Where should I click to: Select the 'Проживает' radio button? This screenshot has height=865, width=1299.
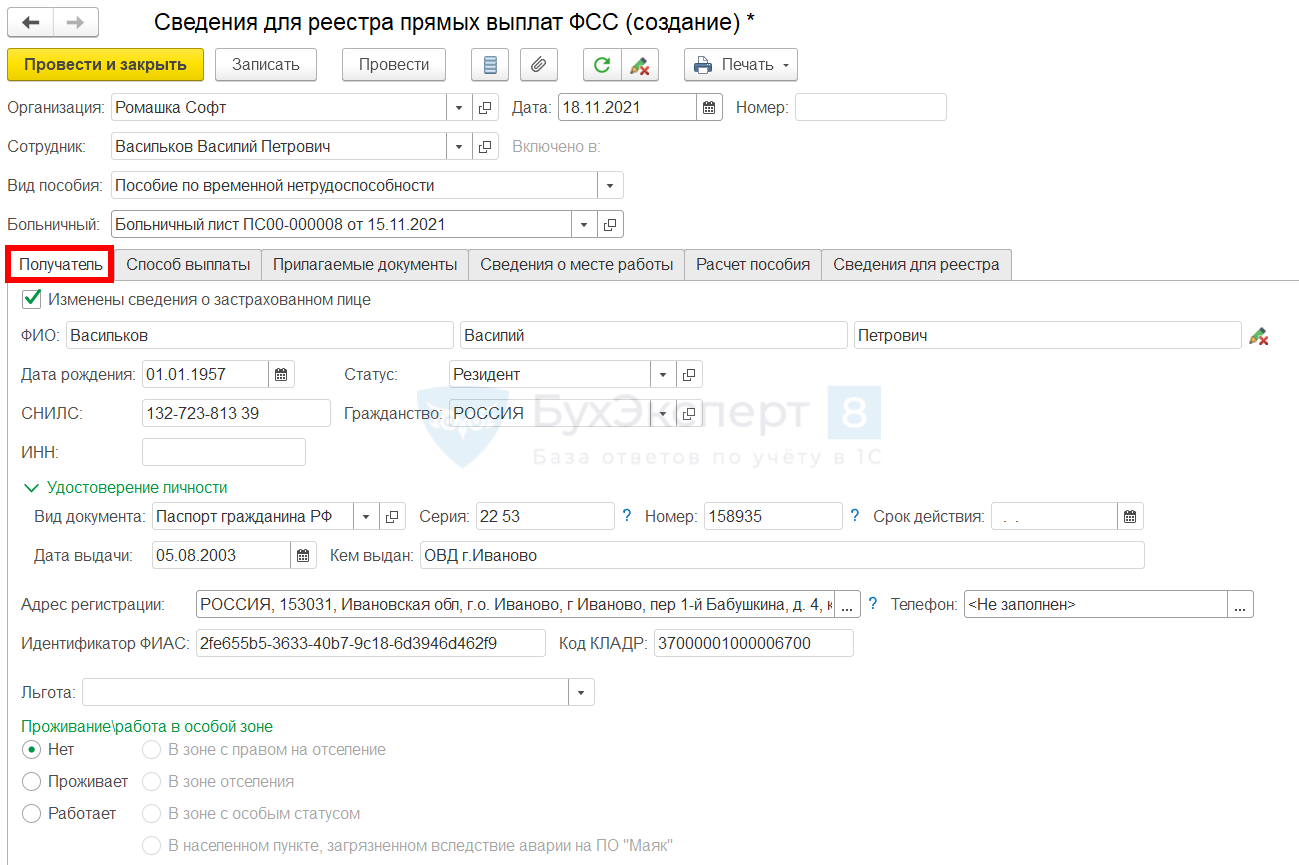(x=32, y=781)
